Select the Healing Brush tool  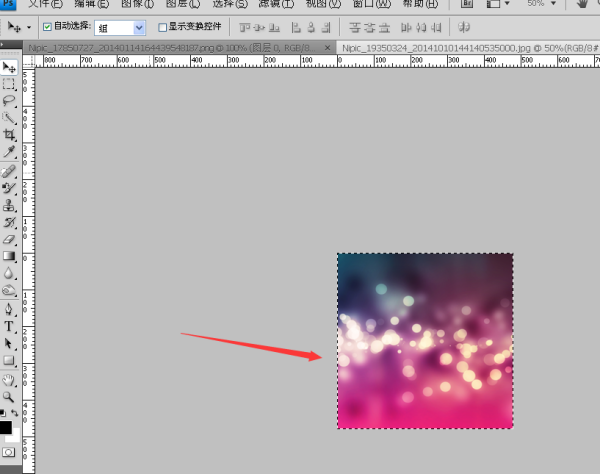[9, 172]
